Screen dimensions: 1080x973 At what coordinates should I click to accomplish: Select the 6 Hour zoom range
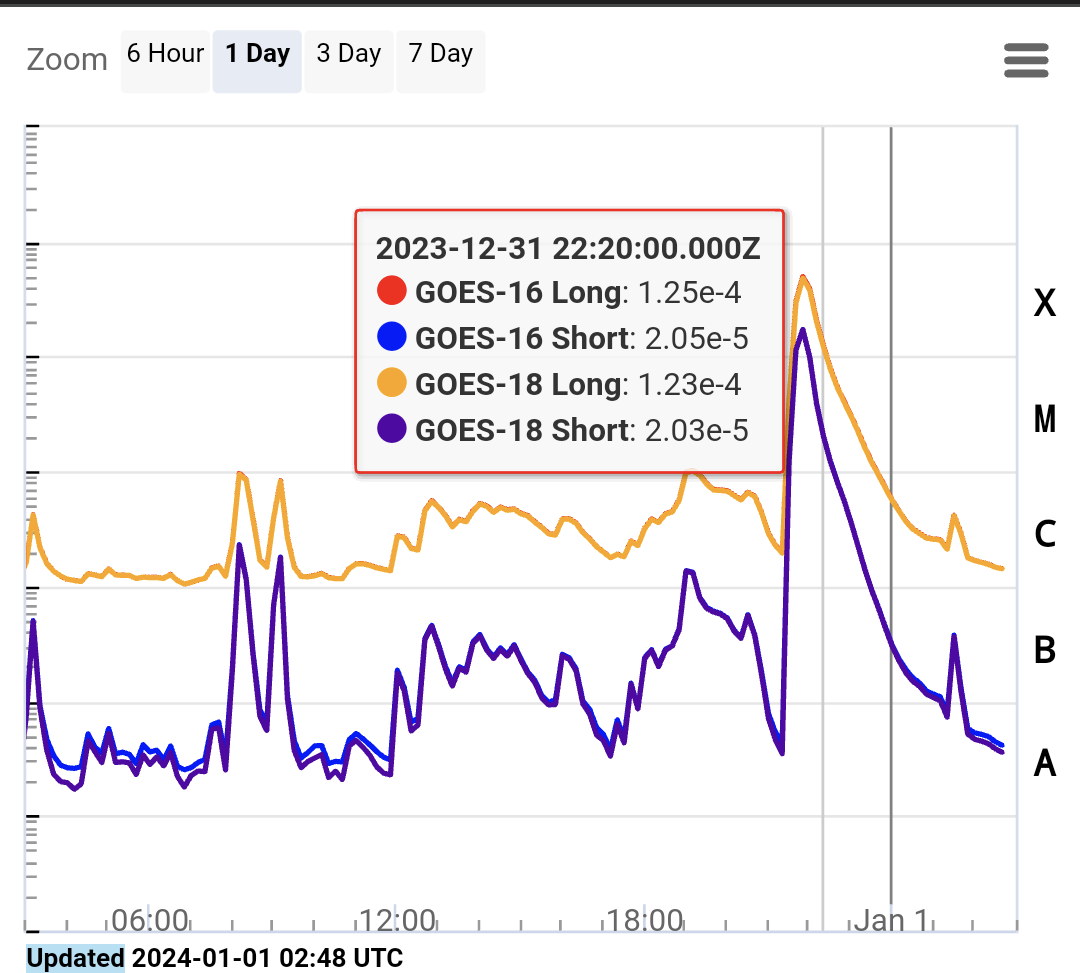(x=165, y=55)
